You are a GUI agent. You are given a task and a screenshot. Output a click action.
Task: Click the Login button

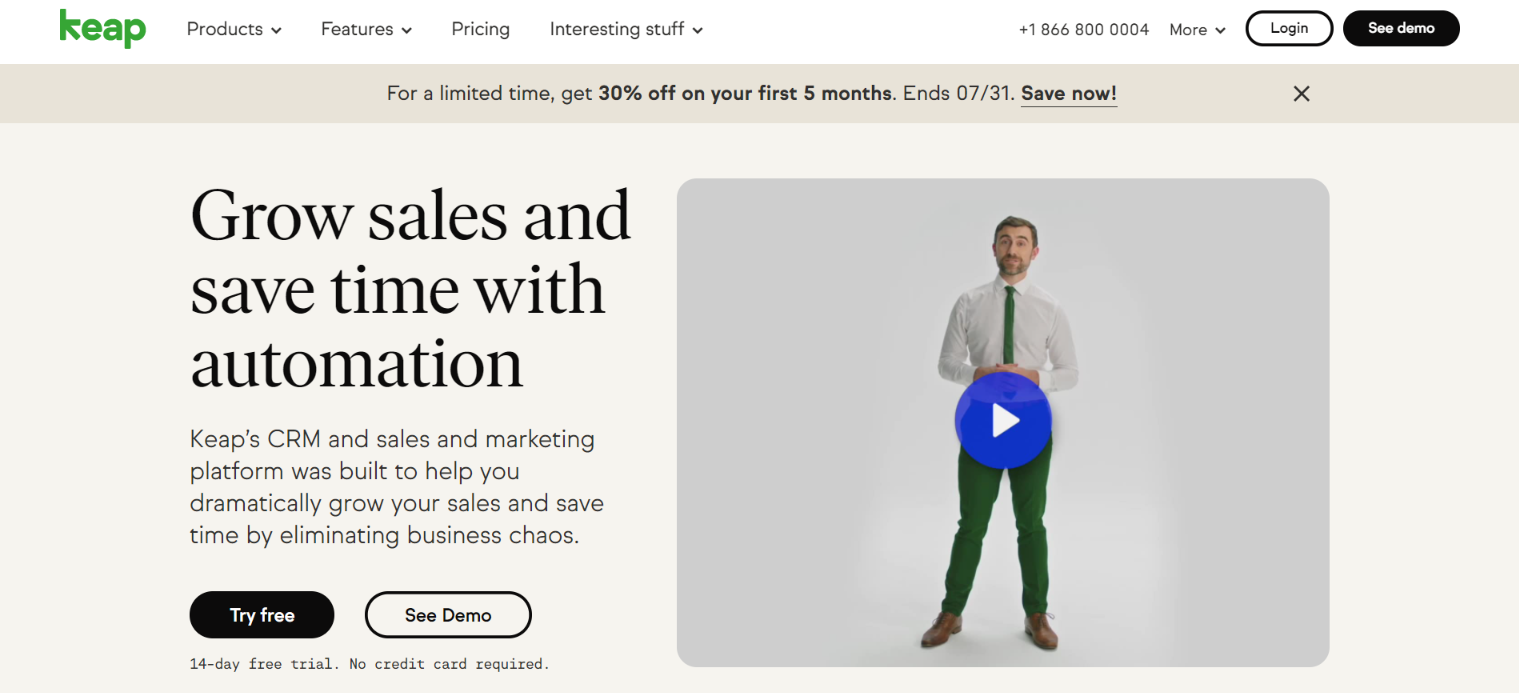click(1289, 28)
